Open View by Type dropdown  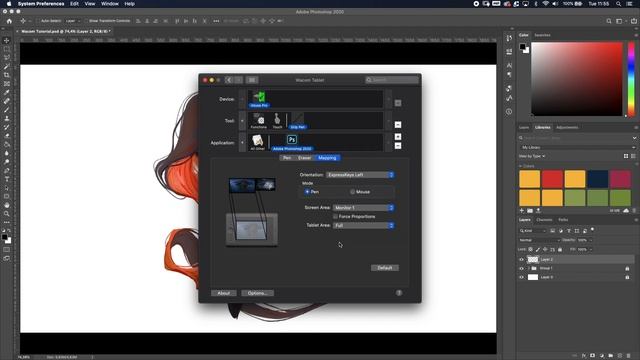[532, 156]
